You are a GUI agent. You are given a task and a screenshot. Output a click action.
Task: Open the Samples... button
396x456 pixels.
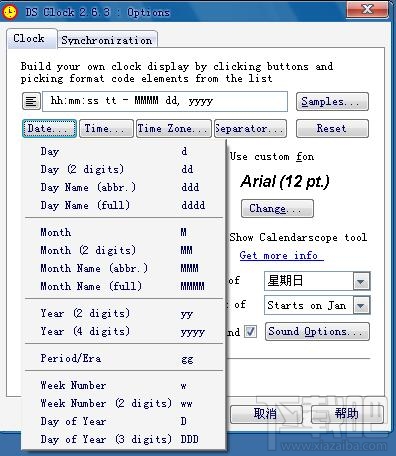[332, 101]
